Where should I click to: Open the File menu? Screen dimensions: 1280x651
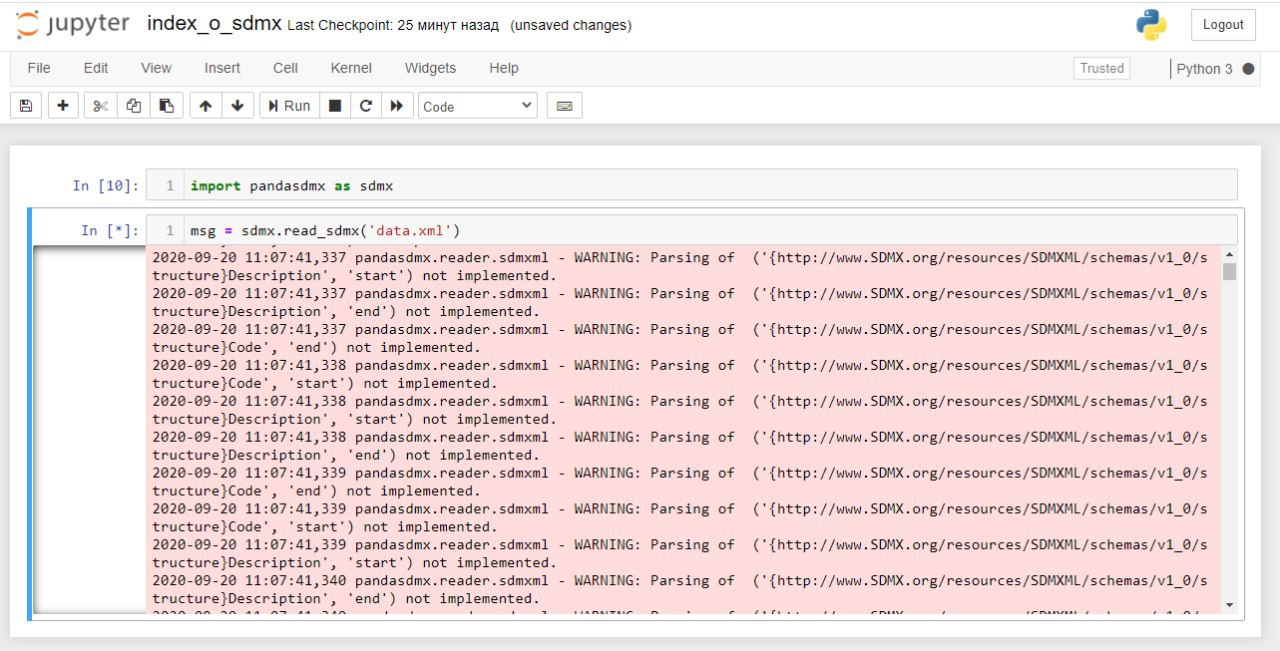[39, 68]
